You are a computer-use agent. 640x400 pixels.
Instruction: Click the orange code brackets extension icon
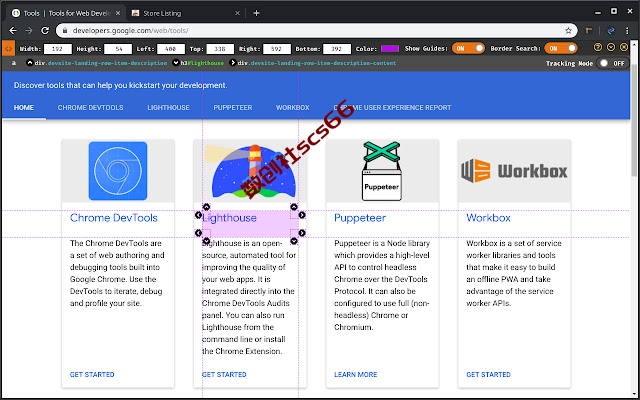(8, 48)
